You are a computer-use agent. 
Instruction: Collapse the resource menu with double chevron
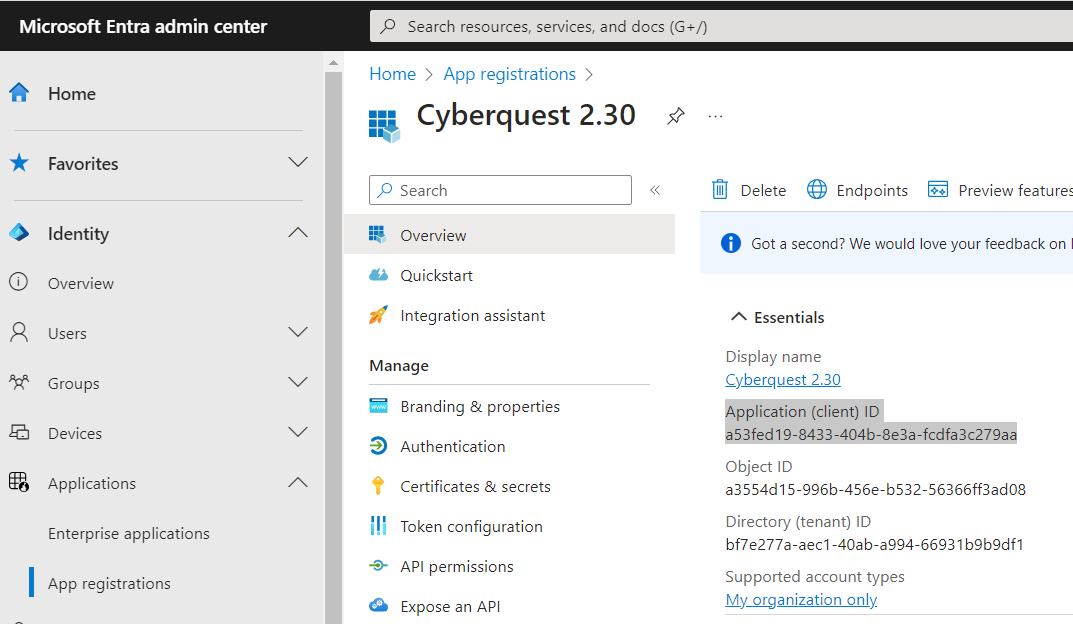coord(655,190)
